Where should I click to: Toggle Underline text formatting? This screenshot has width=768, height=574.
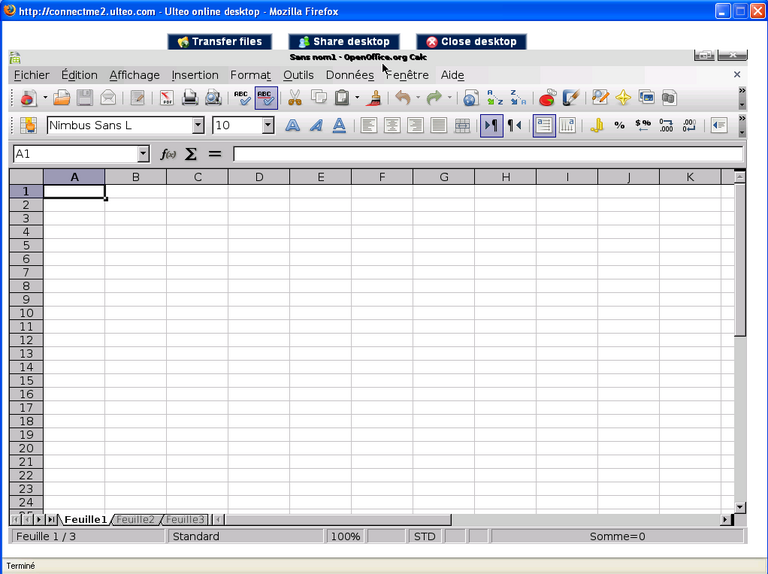click(x=339, y=125)
